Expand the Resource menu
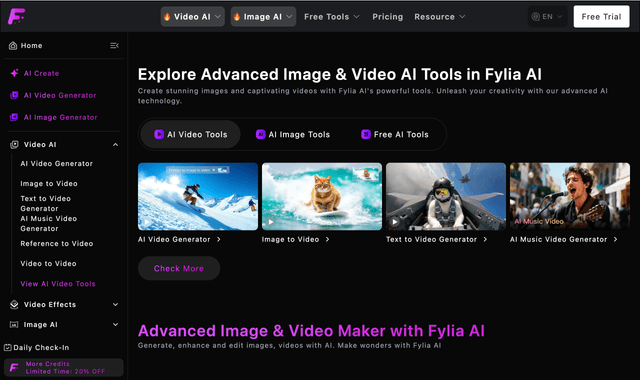 440,17
